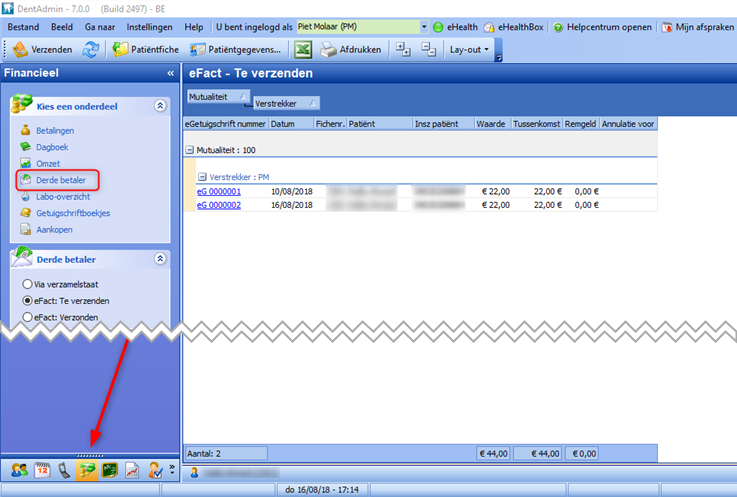Open the Help menu

pos(194,27)
